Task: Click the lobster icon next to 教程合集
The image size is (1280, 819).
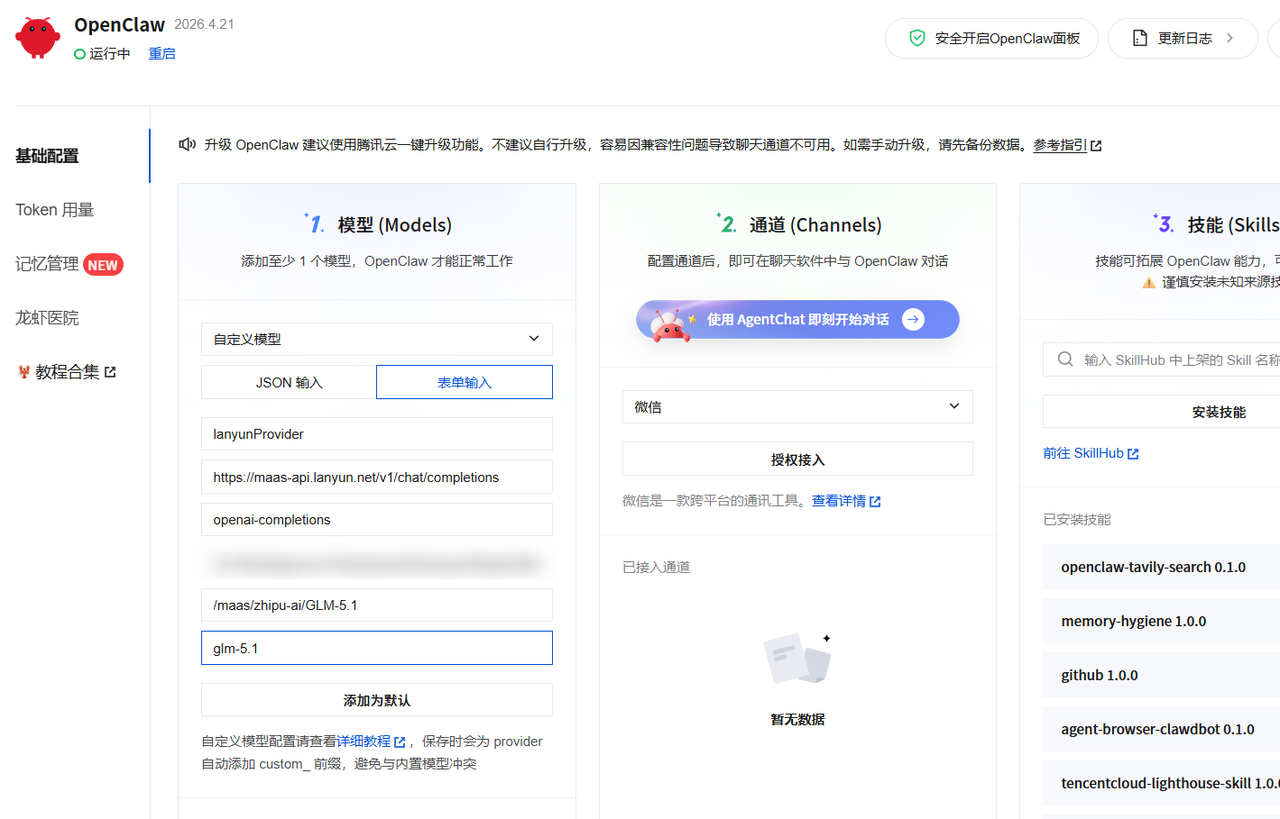Action: (24, 372)
